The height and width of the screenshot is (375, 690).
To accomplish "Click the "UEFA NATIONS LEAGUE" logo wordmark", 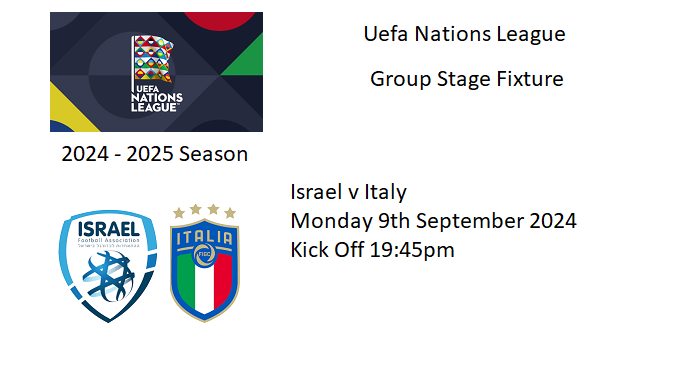I will [157, 99].
